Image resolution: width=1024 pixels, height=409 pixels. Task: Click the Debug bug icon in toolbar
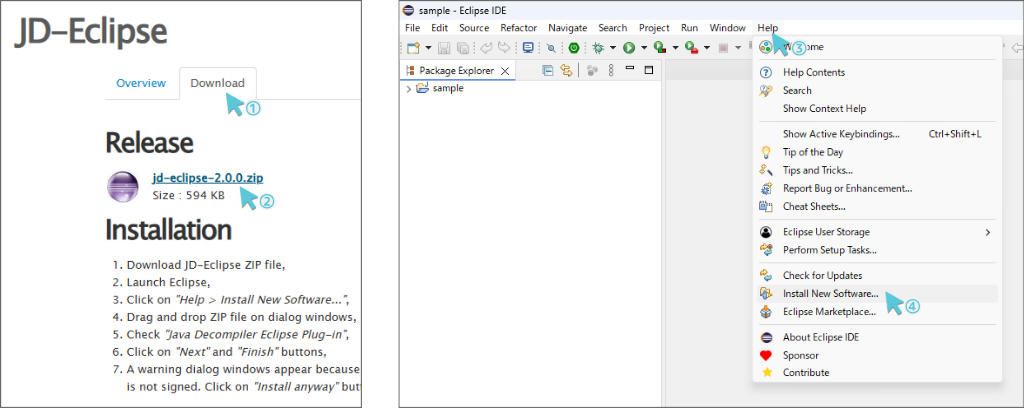coord(599,47)
